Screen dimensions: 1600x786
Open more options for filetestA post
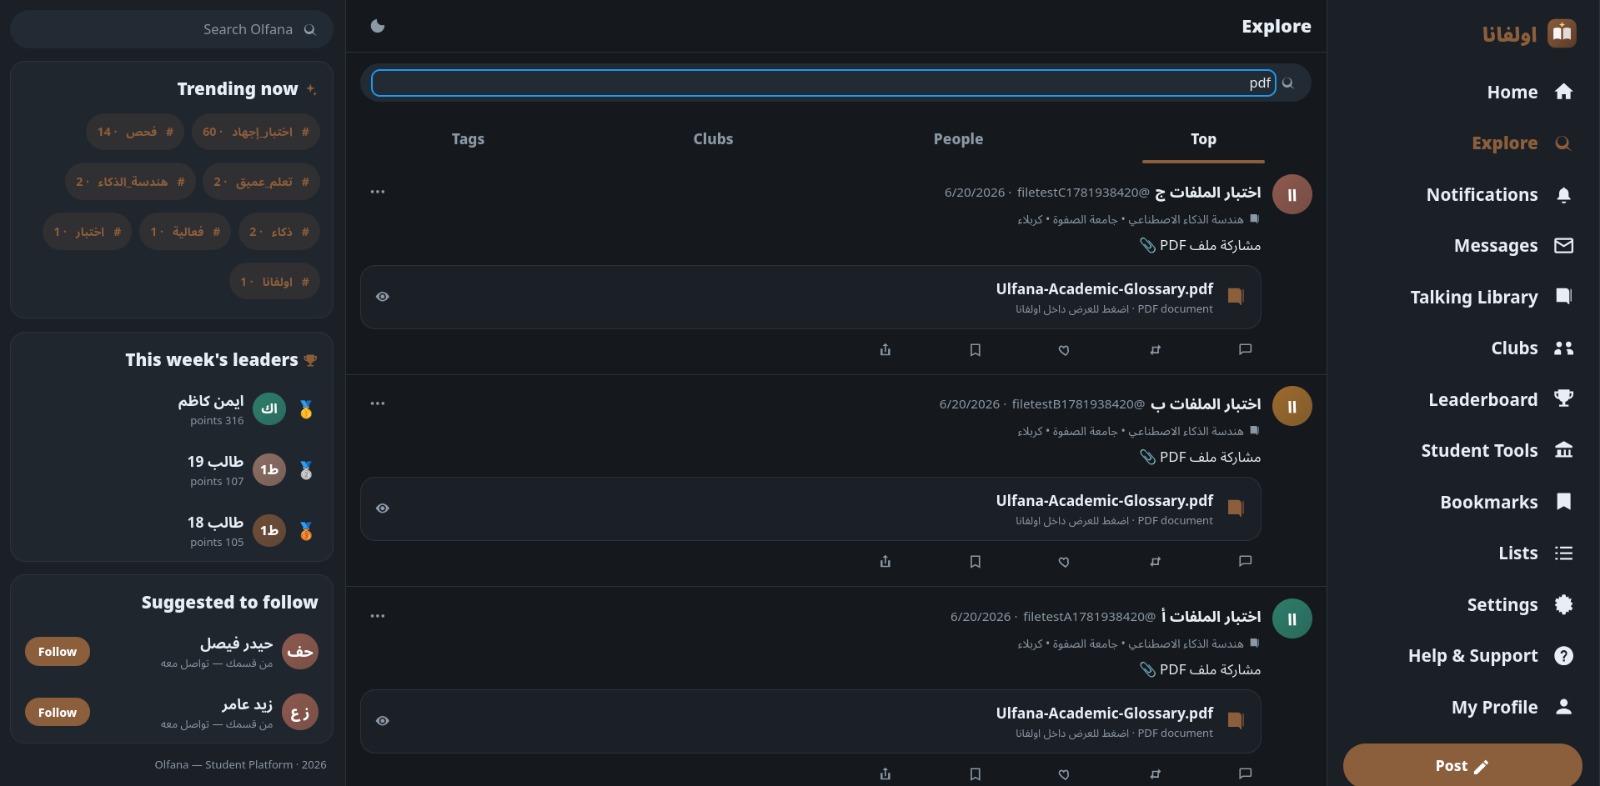377,616
